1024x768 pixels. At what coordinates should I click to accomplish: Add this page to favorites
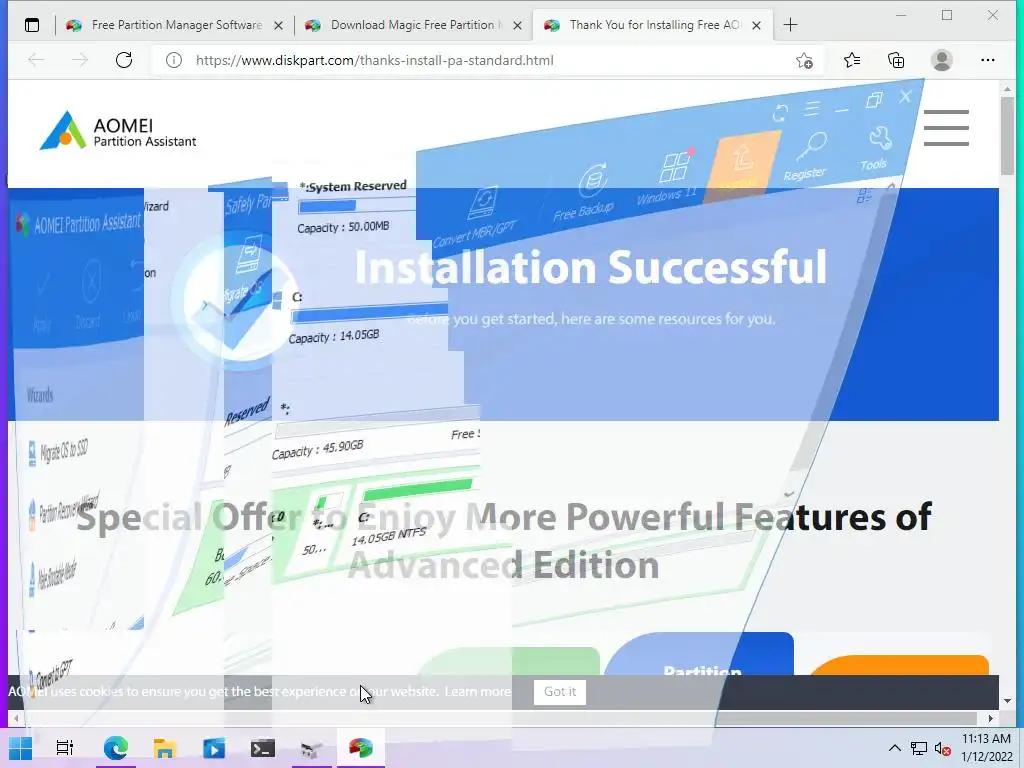click(805, 61)
